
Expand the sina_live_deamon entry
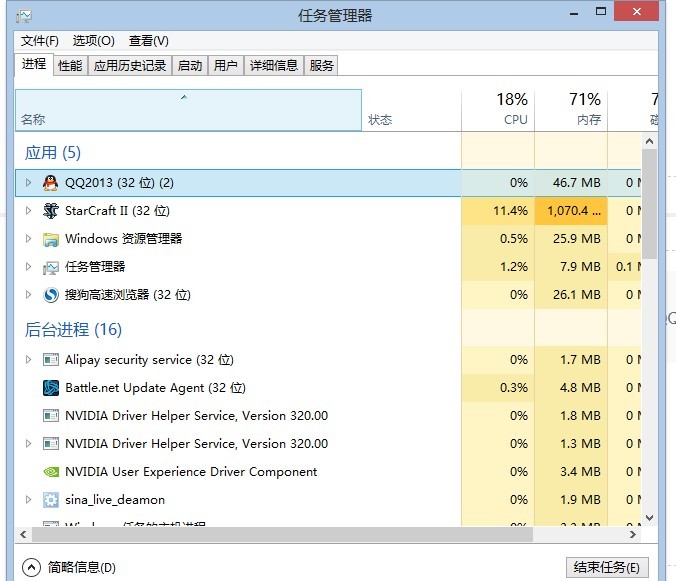tap(28, 500)
